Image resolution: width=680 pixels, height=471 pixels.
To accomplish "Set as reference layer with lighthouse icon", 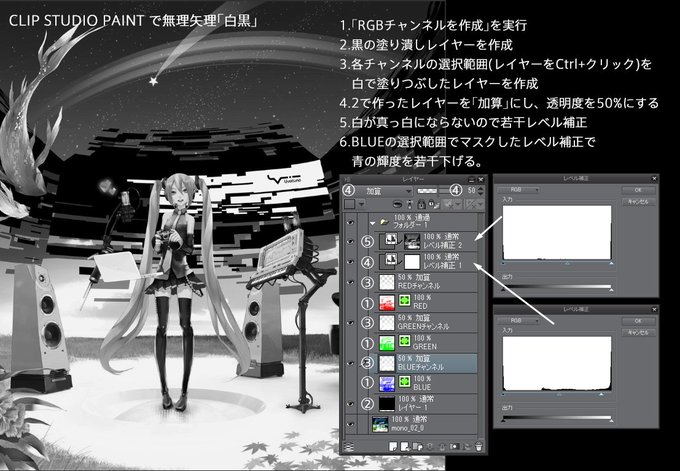I will [x=409, y=204].
